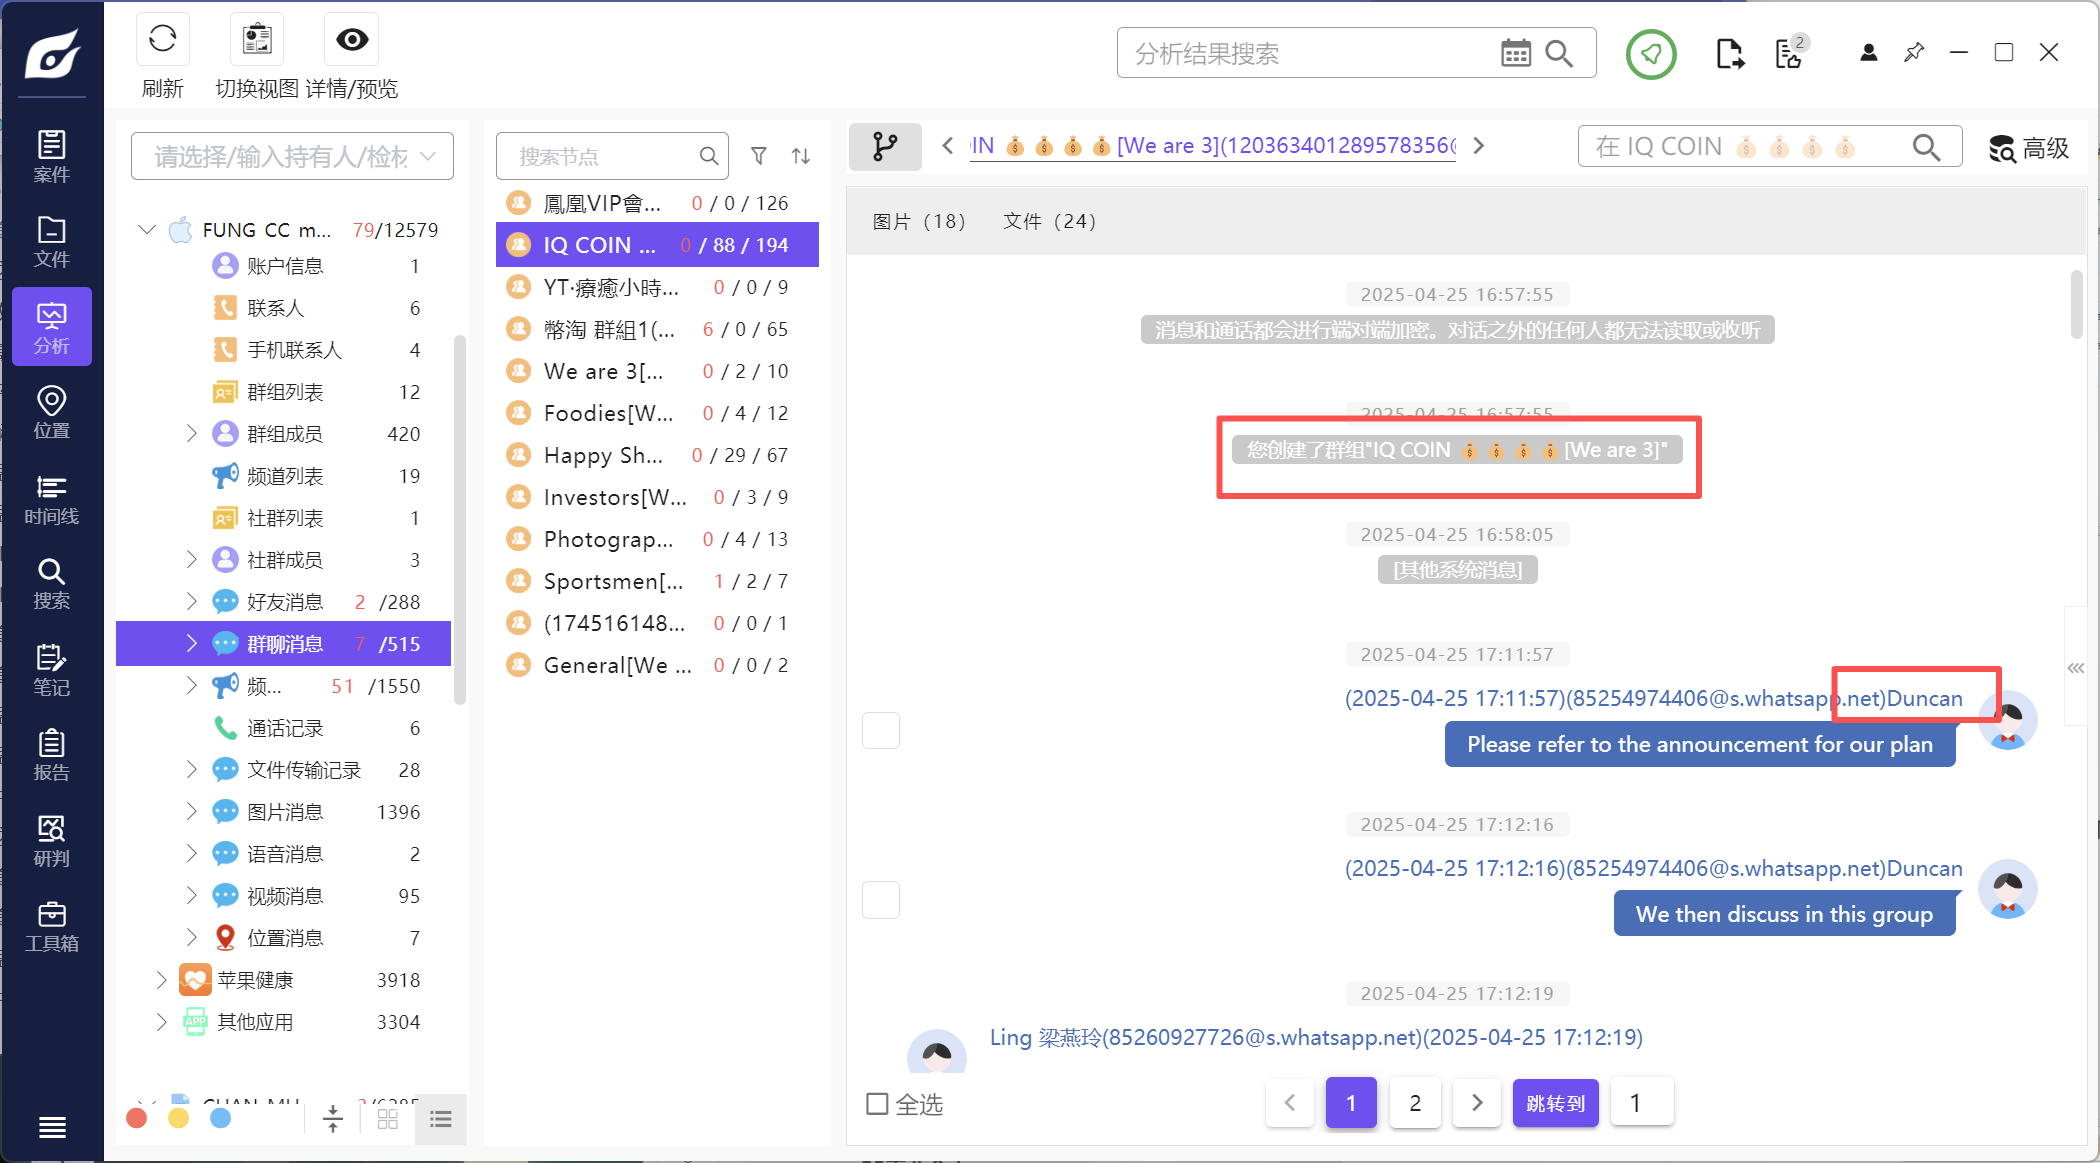This screenshot has height=1163, width=2100.
Task: Toggle the details/preview eye icon
Action: 352,40
